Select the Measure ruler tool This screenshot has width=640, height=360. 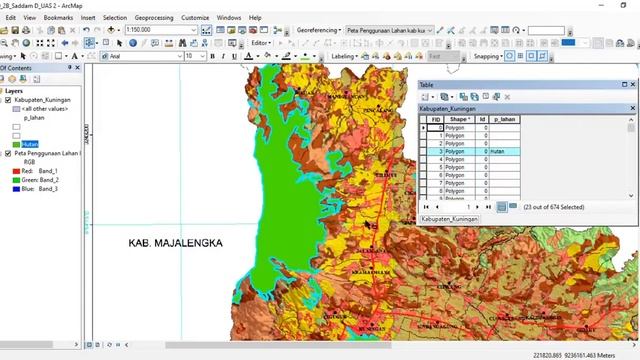pos(169,43)
